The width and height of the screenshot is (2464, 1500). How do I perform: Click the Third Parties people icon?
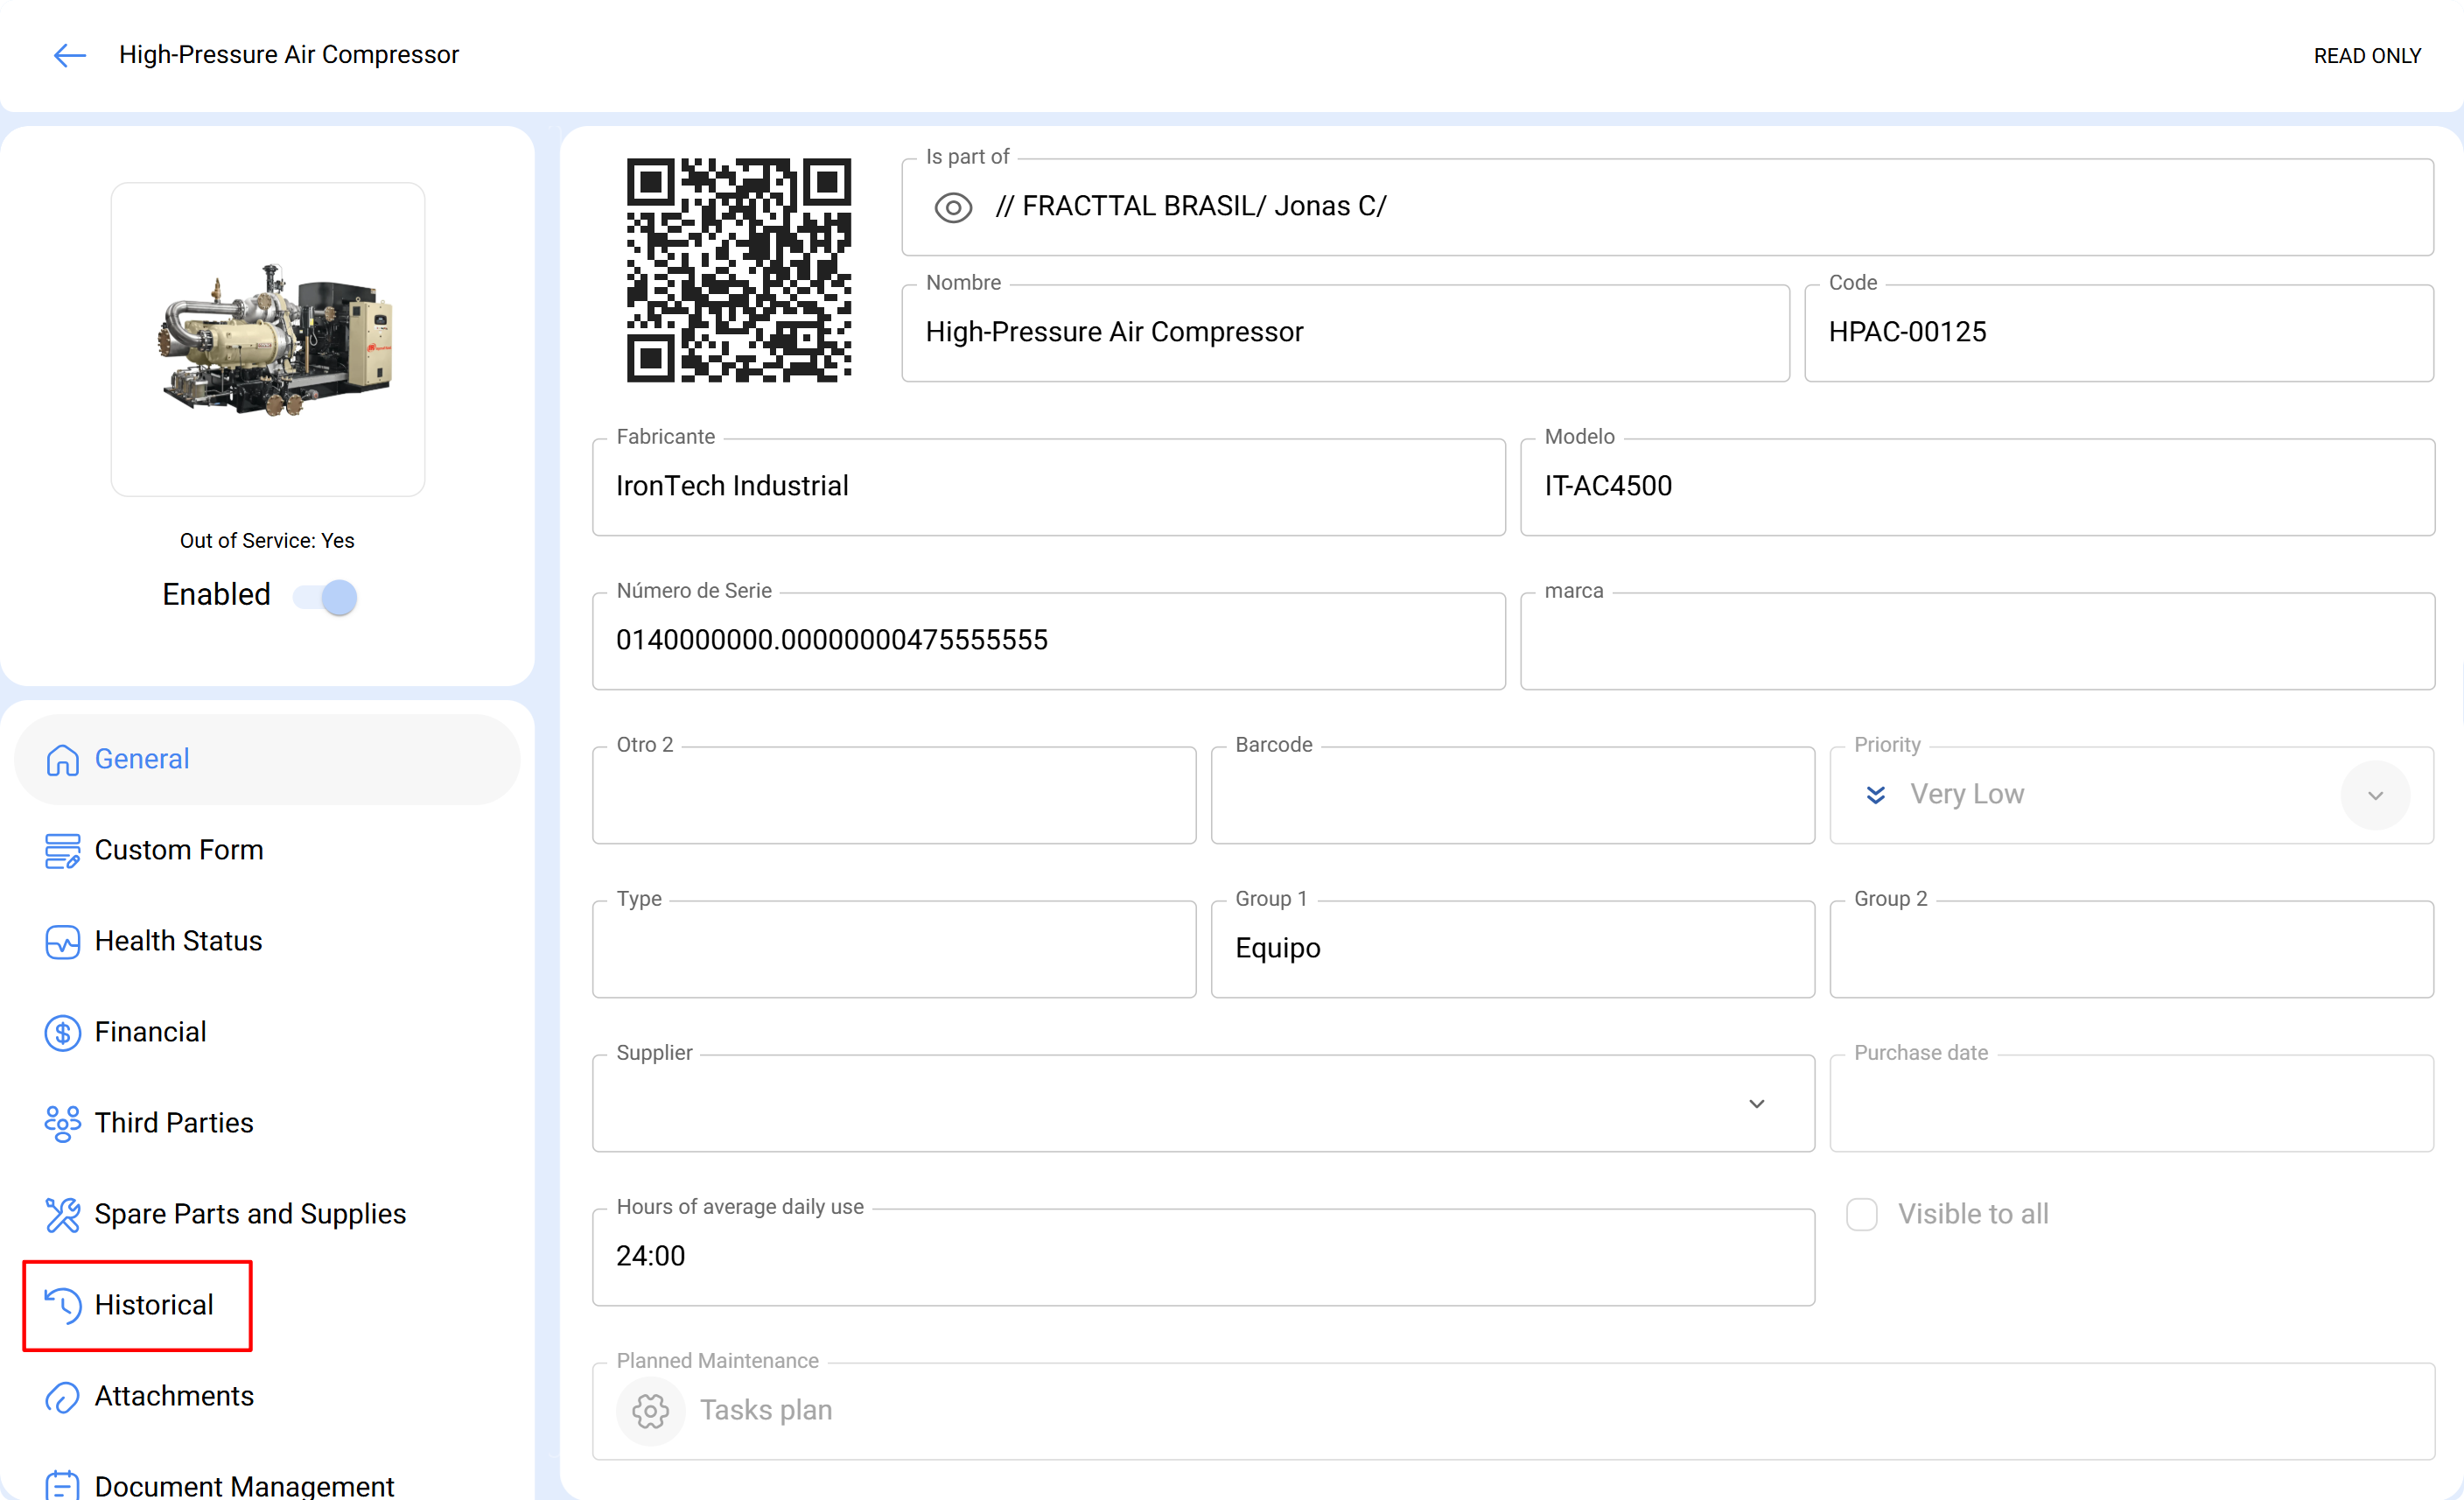[62, 1123]
